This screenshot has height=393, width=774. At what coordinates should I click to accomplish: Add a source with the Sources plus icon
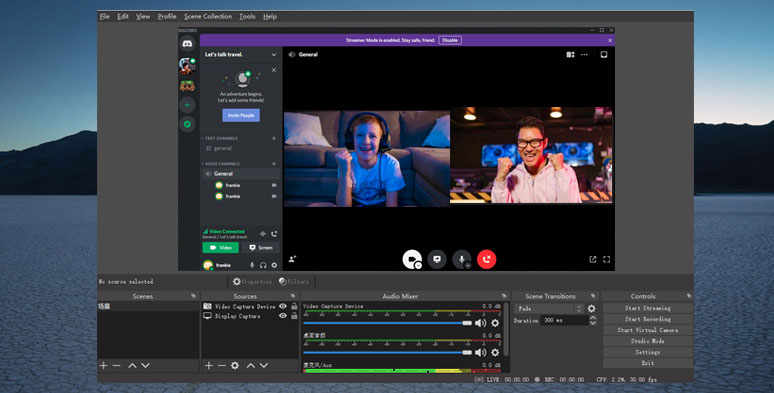[209, 365]
